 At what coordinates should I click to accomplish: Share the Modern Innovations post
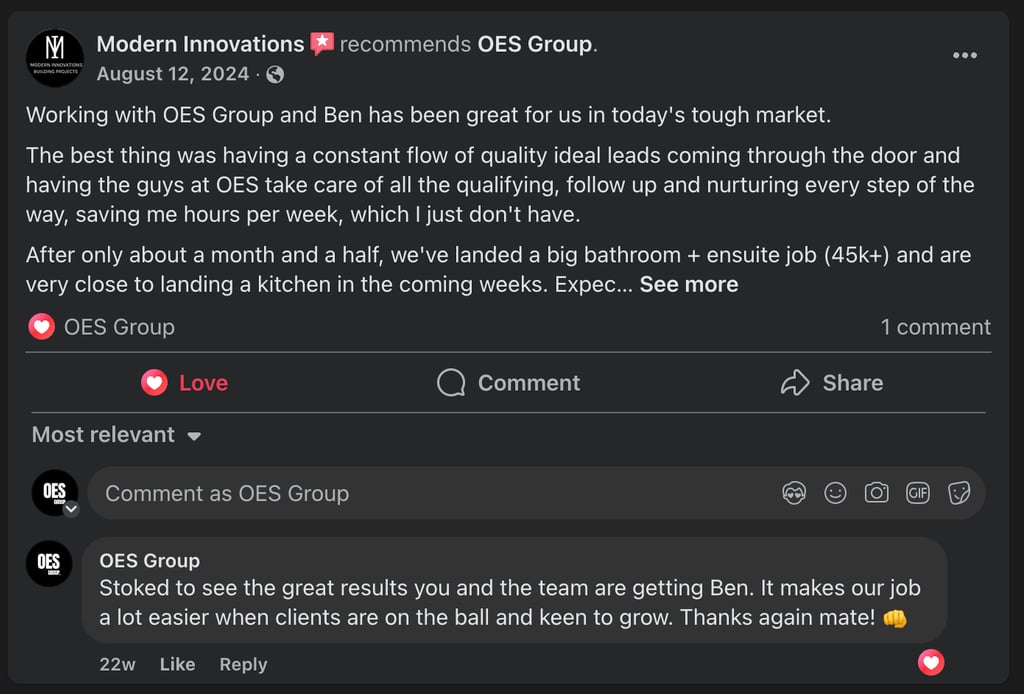click(x=831, y=383)
